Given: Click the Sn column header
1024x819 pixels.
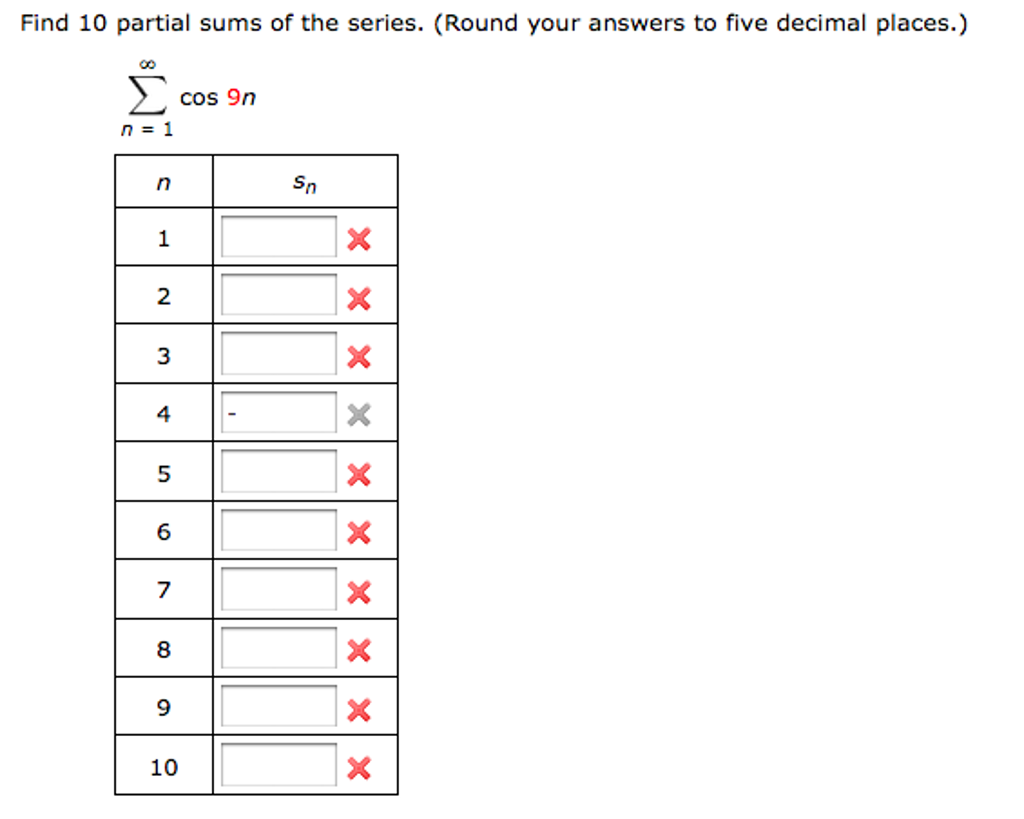Looking at the screenshot, I should point(303,181).
